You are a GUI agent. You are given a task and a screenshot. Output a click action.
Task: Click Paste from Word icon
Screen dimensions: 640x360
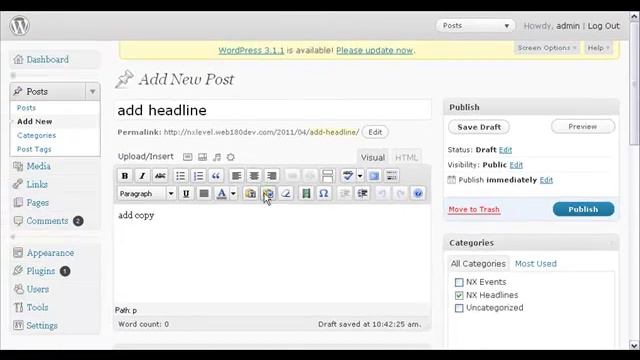point(268,193)
